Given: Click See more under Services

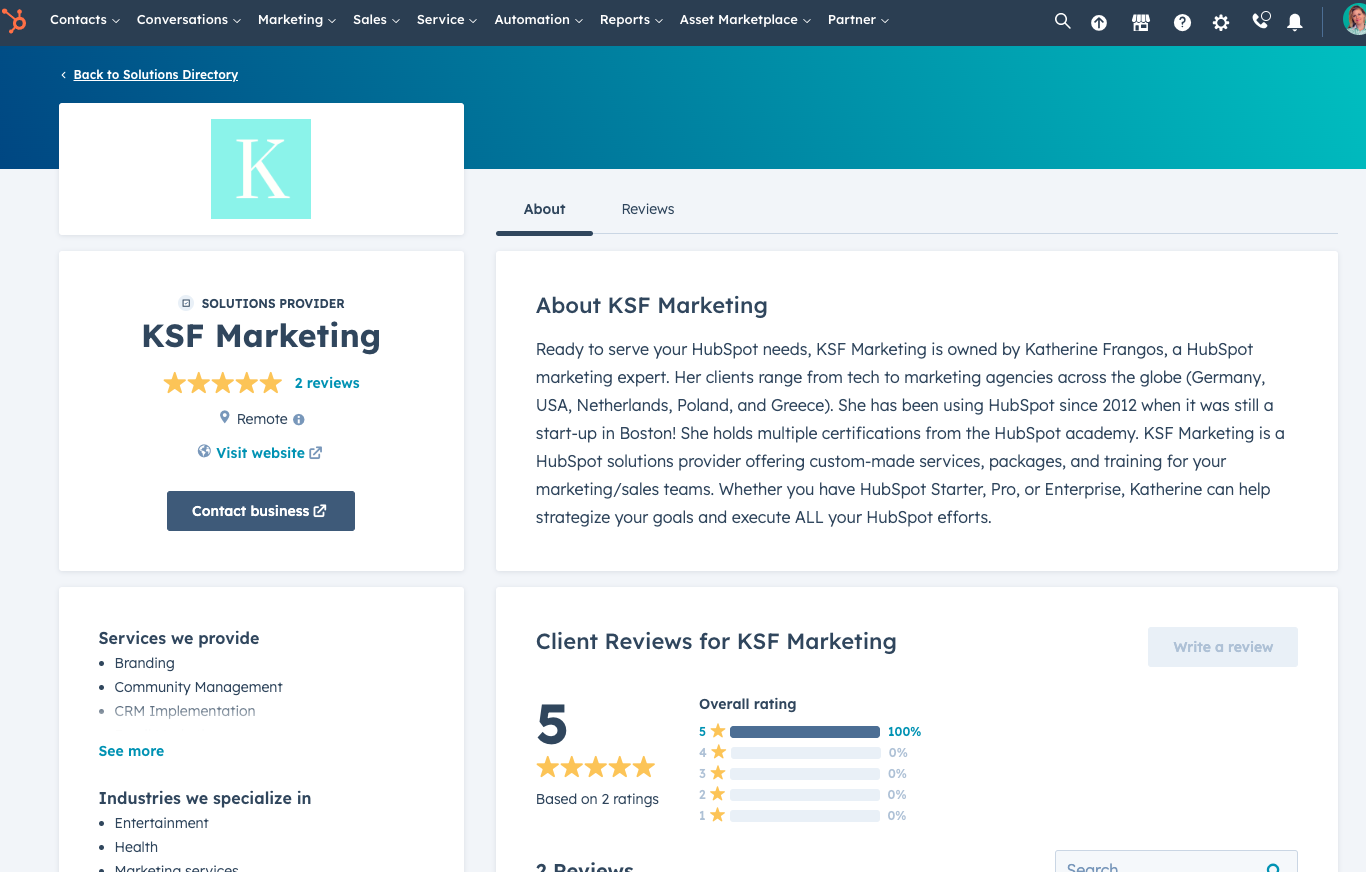Looking at the screenshot, I should pyautogui.click(x=131, y=751).
